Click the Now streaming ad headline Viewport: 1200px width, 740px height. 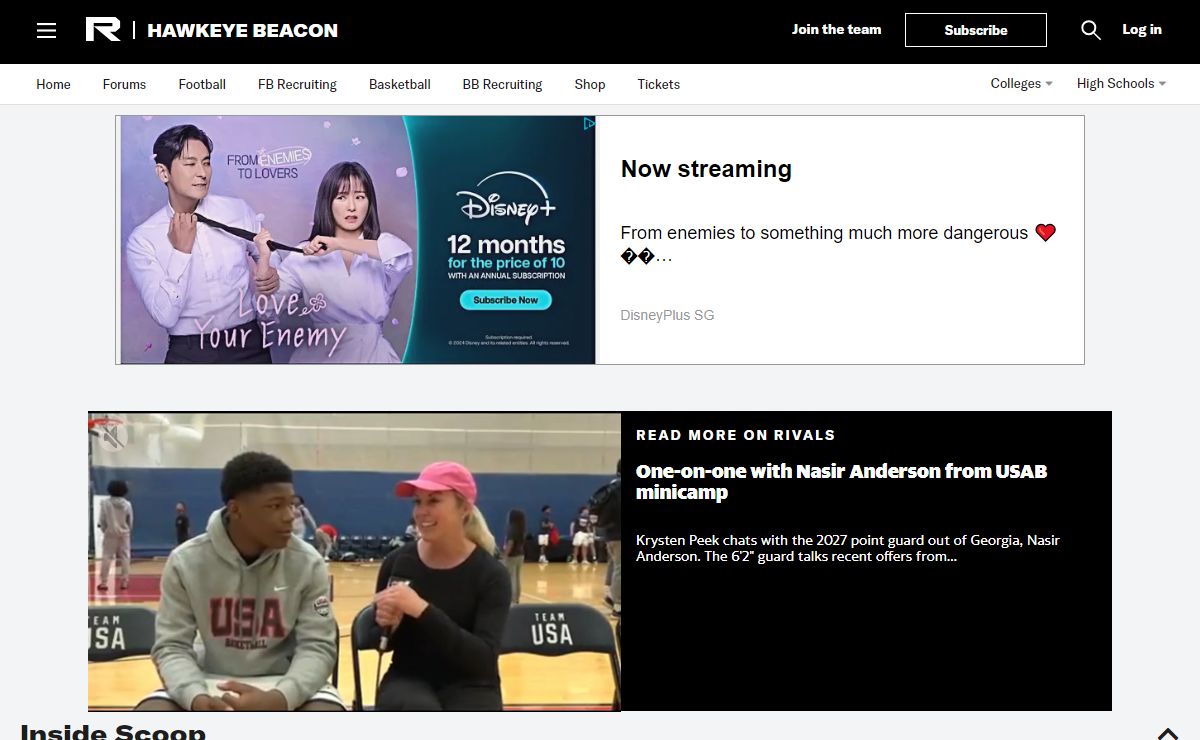[x=706, y=169]
